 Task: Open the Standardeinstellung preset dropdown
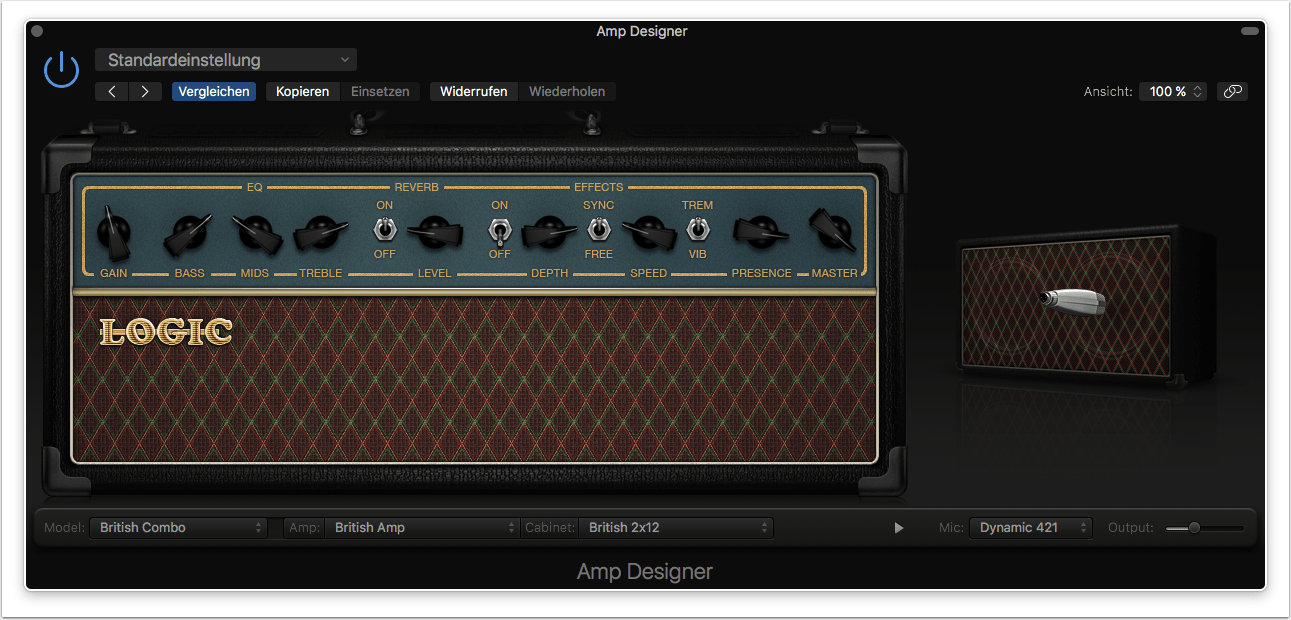(x=226, y=60)
